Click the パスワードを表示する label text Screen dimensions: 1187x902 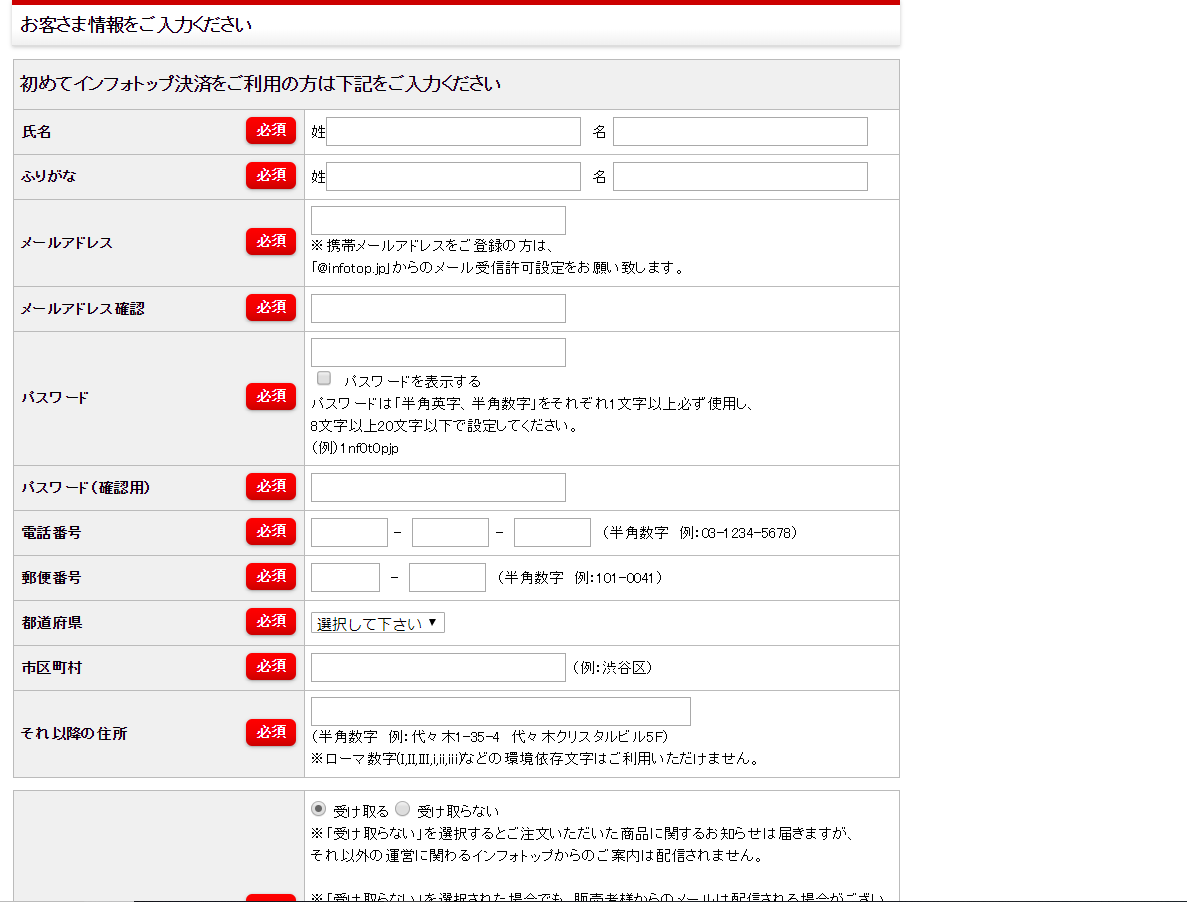[x=413, y=381]
